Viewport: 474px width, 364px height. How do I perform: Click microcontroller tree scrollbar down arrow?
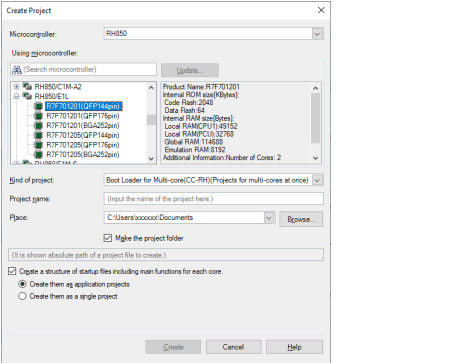click(151, 159)
